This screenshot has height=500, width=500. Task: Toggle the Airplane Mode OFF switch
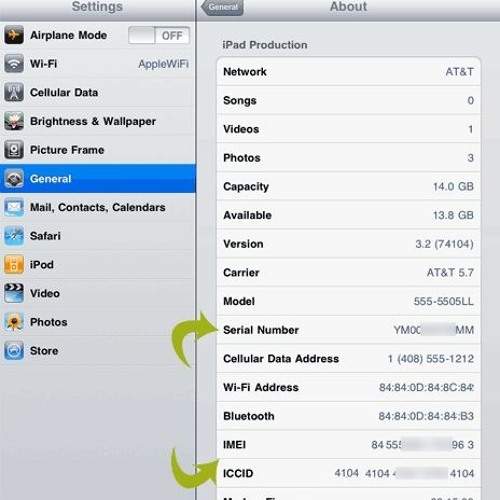[159, 35]
